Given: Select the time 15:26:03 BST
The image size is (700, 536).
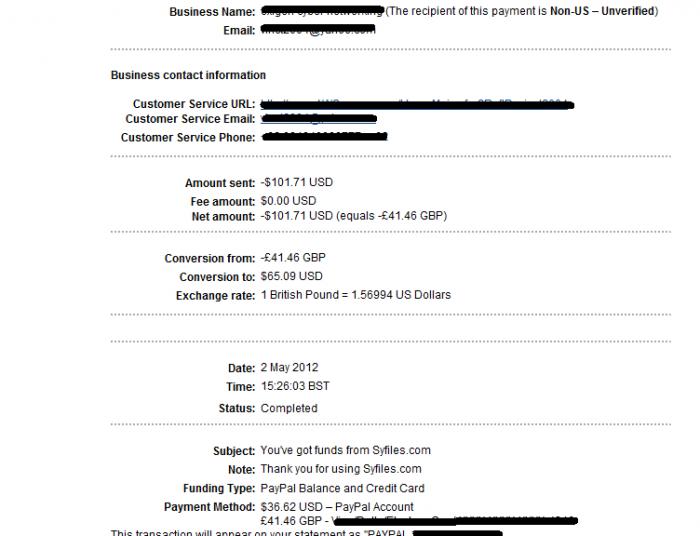Looking at the screenshot, I should click(x=295, y=386).
